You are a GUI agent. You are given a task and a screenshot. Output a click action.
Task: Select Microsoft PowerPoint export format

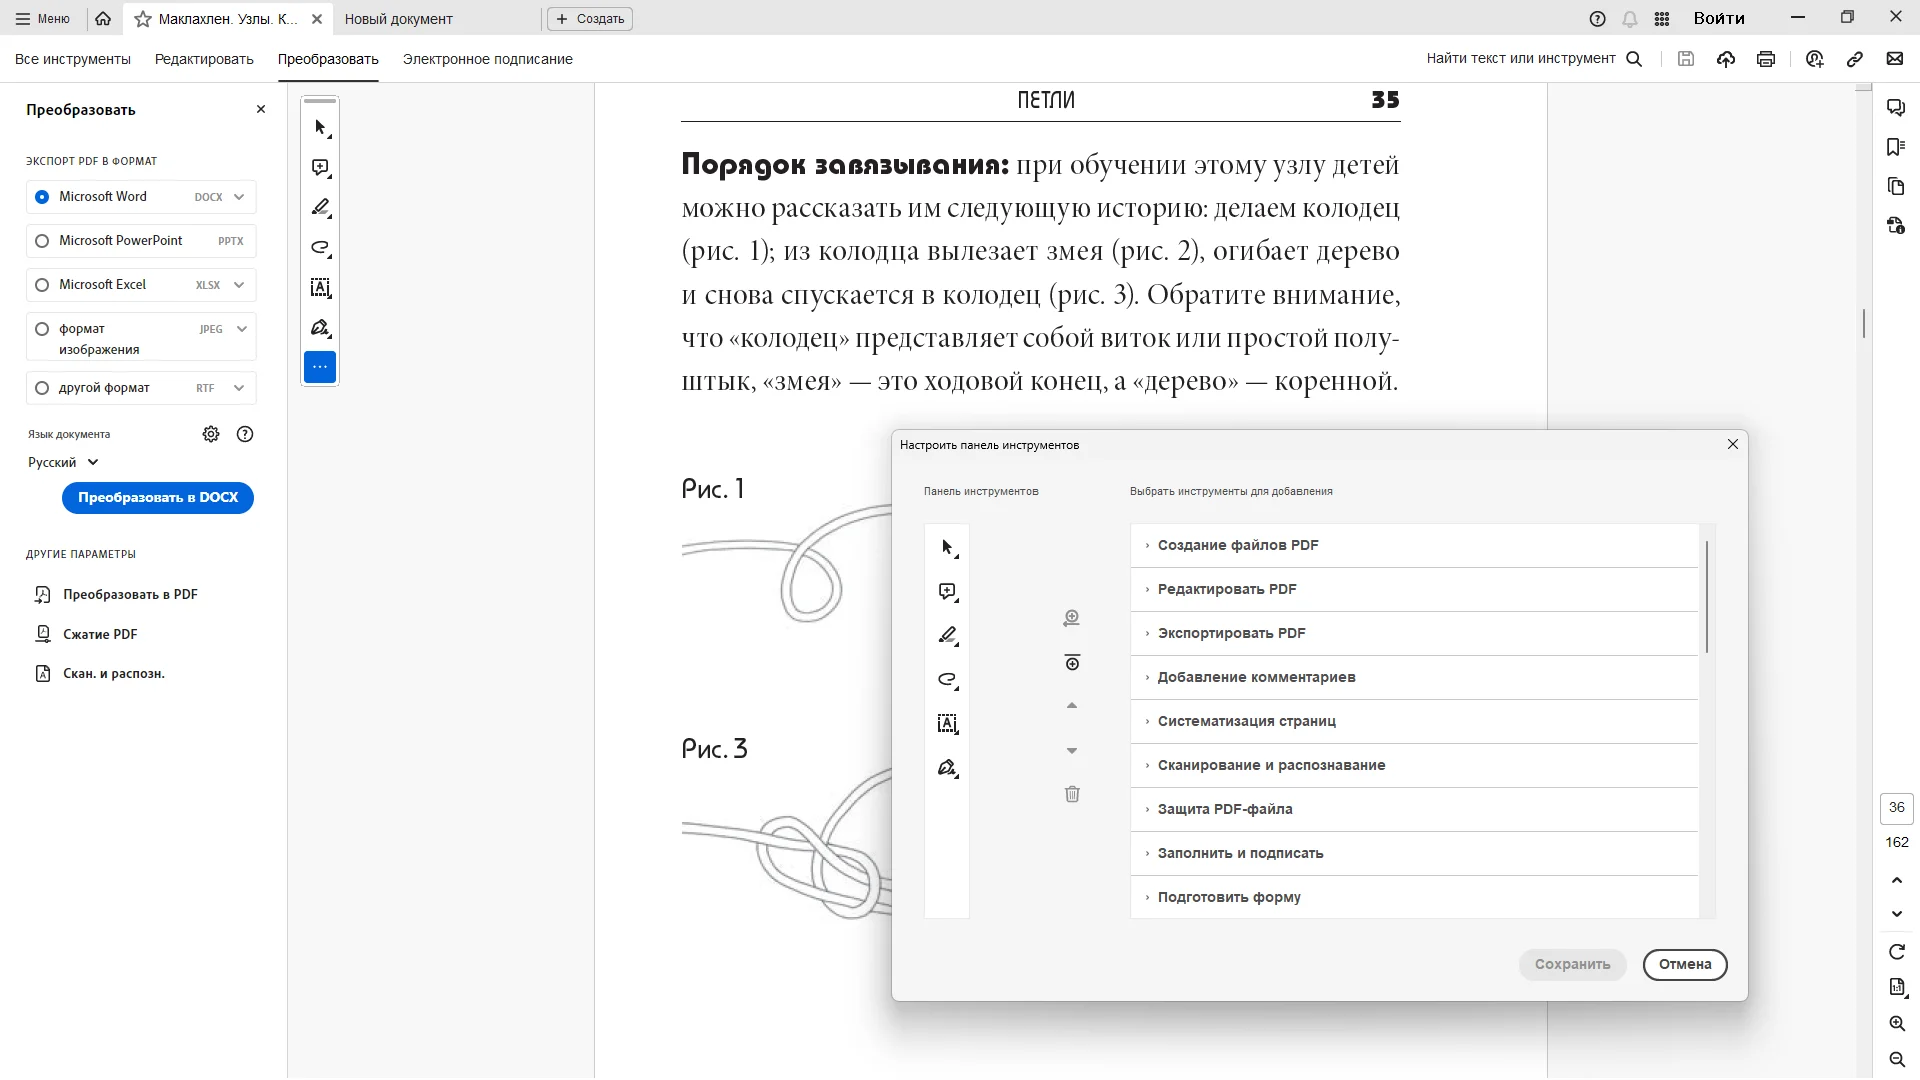pyautogui.click(x=42, y=241)
